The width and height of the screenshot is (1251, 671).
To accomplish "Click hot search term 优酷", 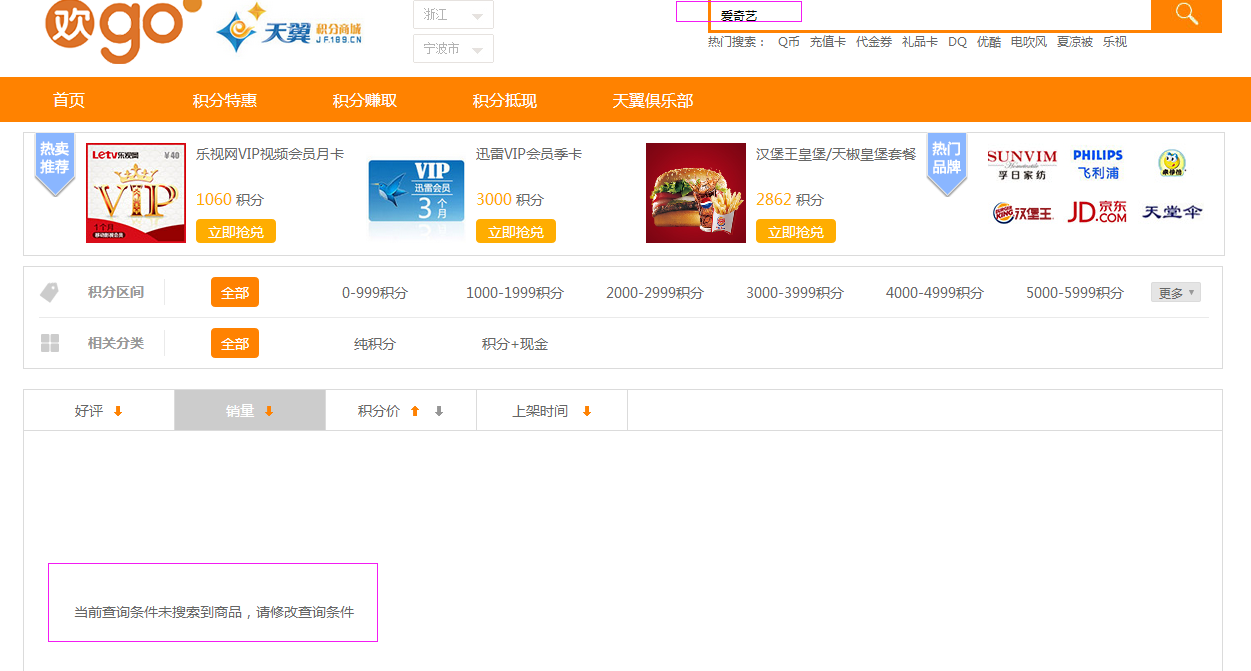I will [989, 42].
